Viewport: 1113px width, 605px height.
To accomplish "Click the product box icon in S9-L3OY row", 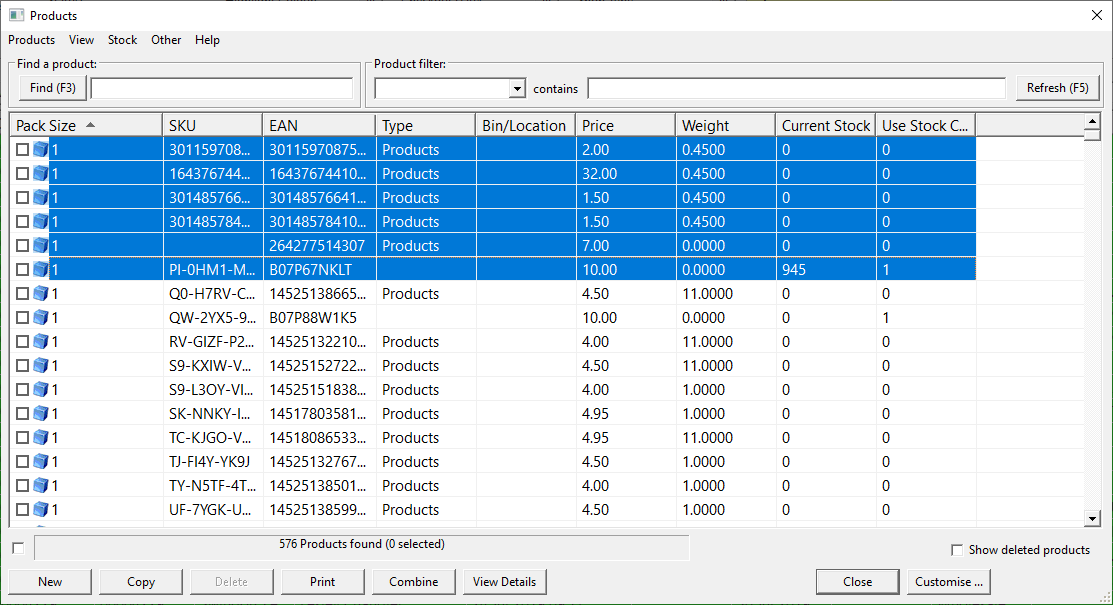I will pyautogui.click(x=41, y=390).
